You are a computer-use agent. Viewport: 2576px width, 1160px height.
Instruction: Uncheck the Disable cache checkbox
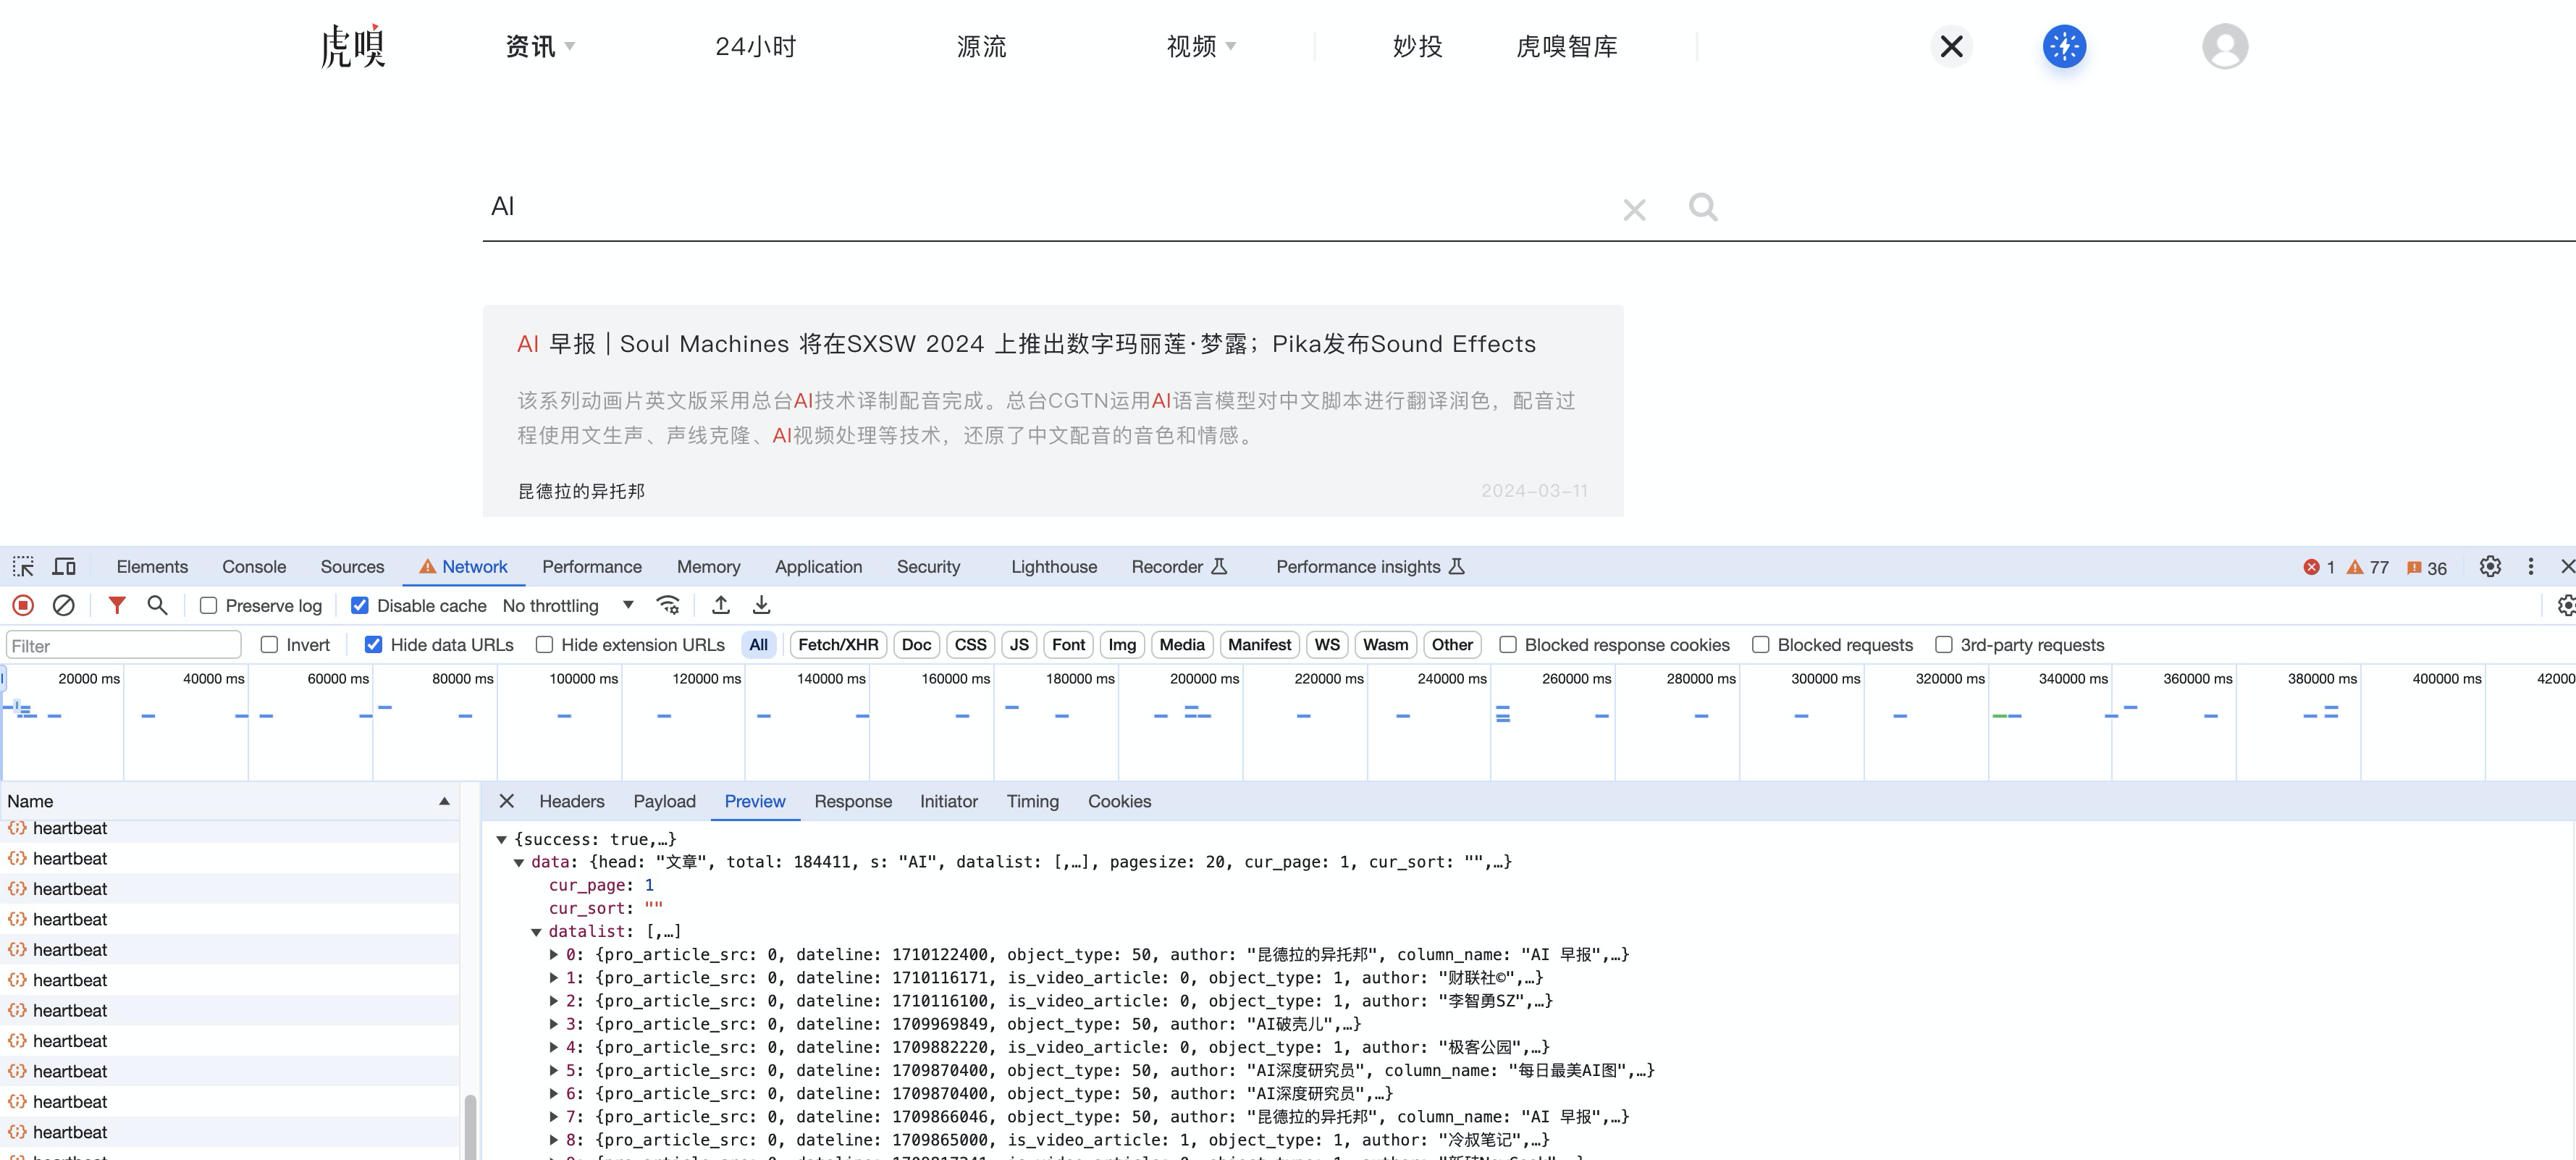pos(360,606)
